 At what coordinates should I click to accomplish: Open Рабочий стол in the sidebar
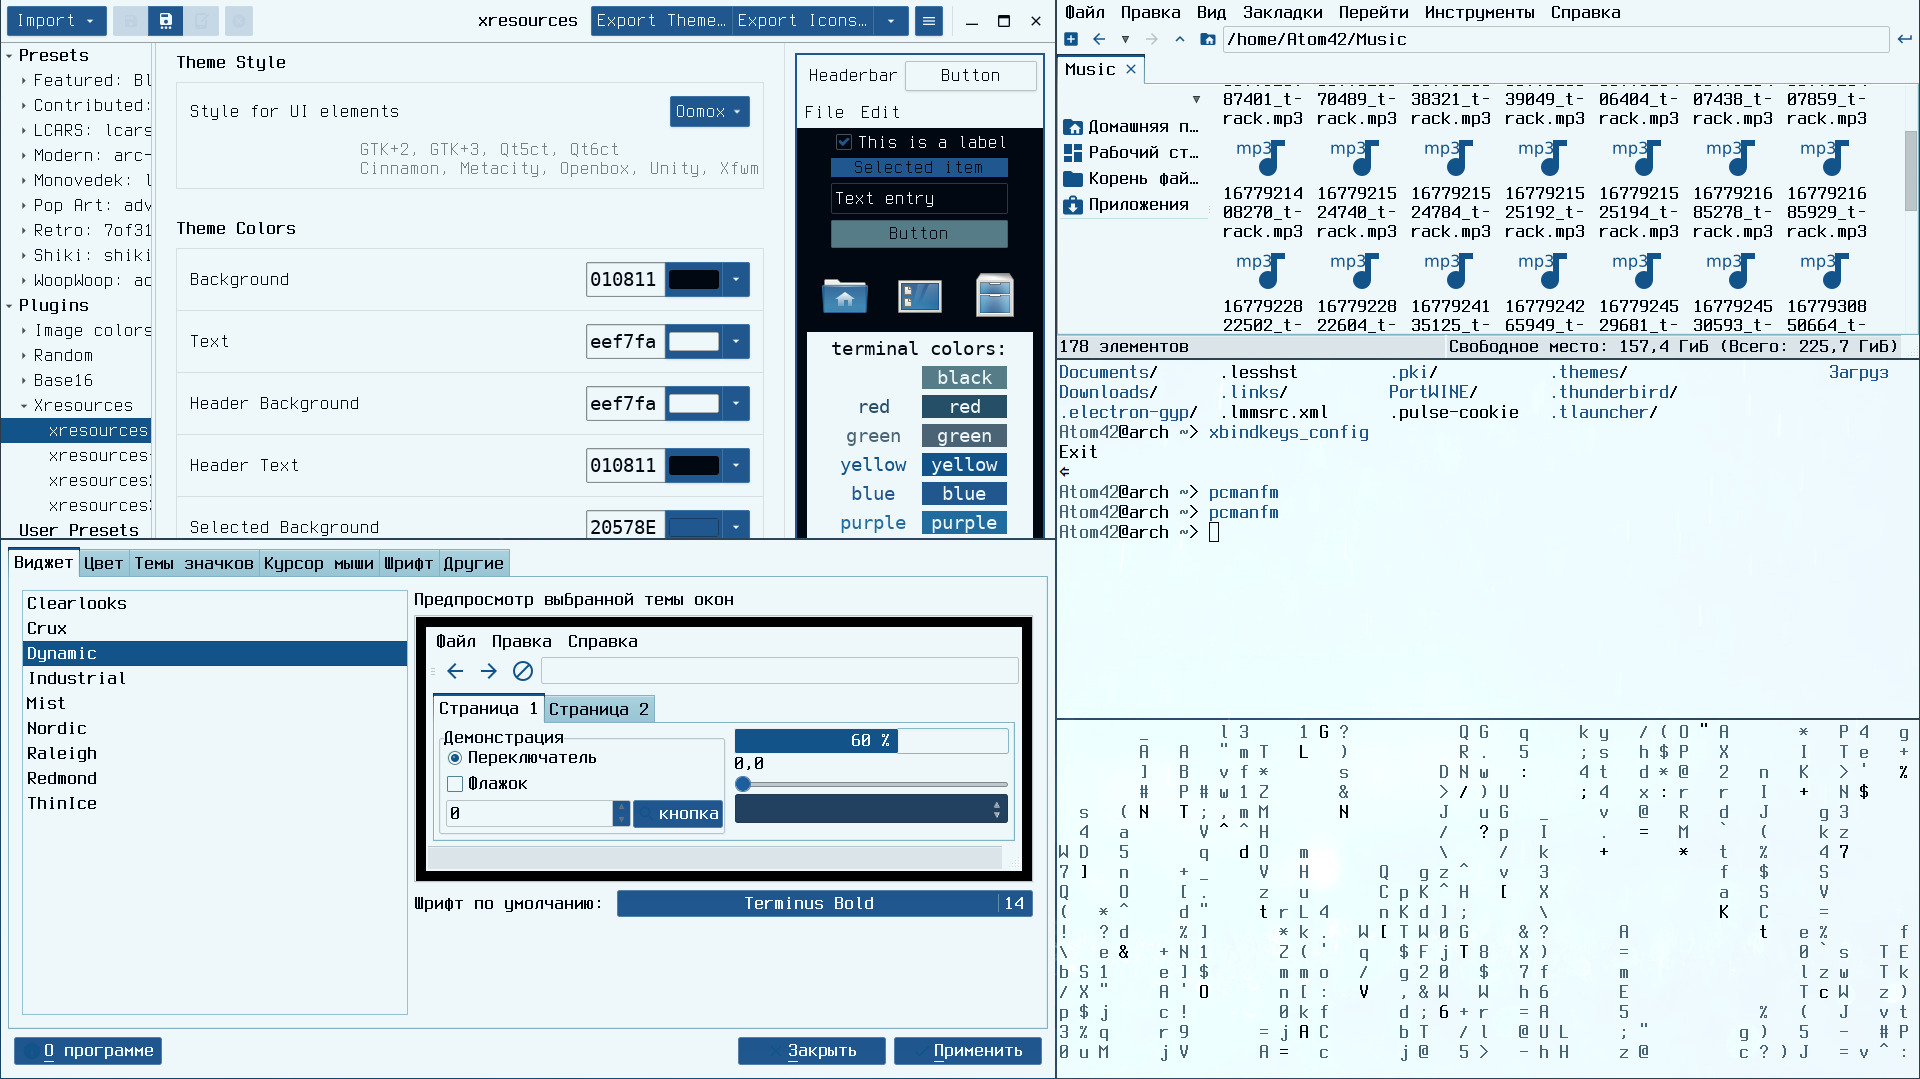1133,153
